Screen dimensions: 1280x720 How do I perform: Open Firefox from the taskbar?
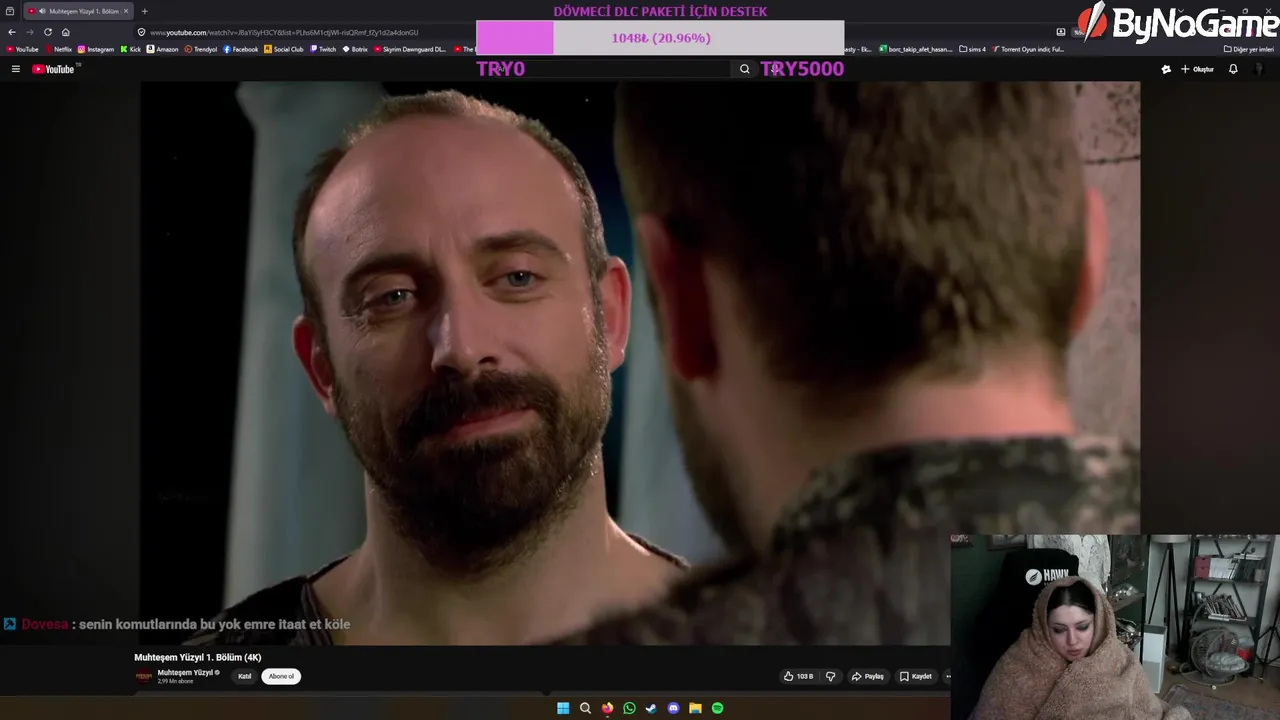pyautogui.click(x=607, y=708)
